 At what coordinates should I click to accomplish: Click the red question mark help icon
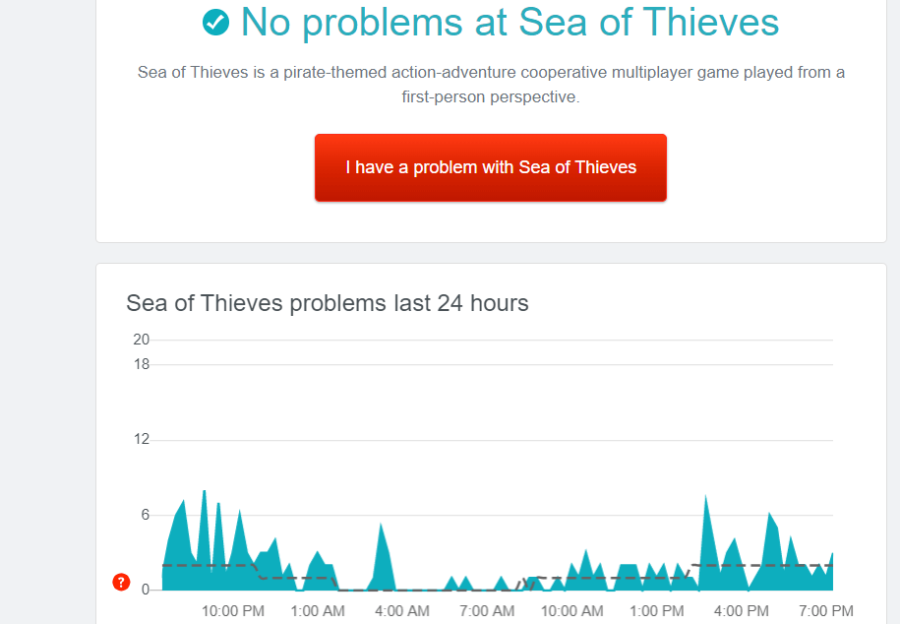click(121, 582)
